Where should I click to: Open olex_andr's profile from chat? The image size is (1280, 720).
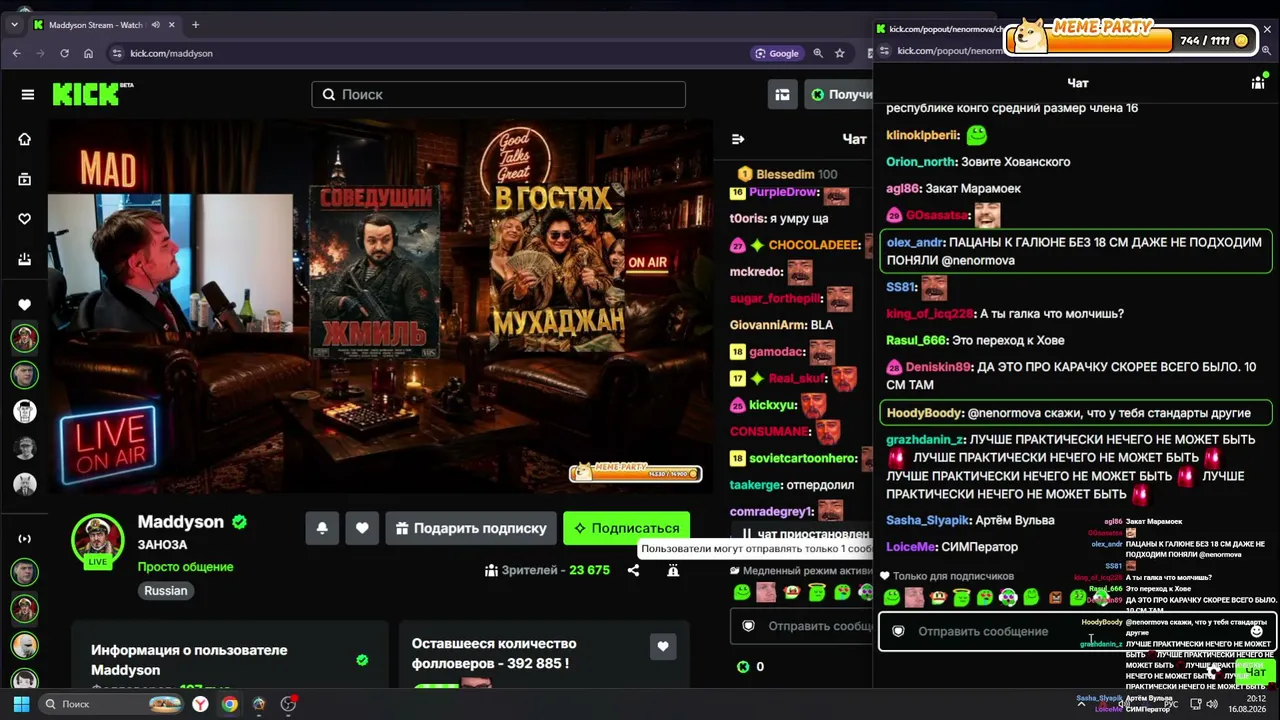click(915, 242)
